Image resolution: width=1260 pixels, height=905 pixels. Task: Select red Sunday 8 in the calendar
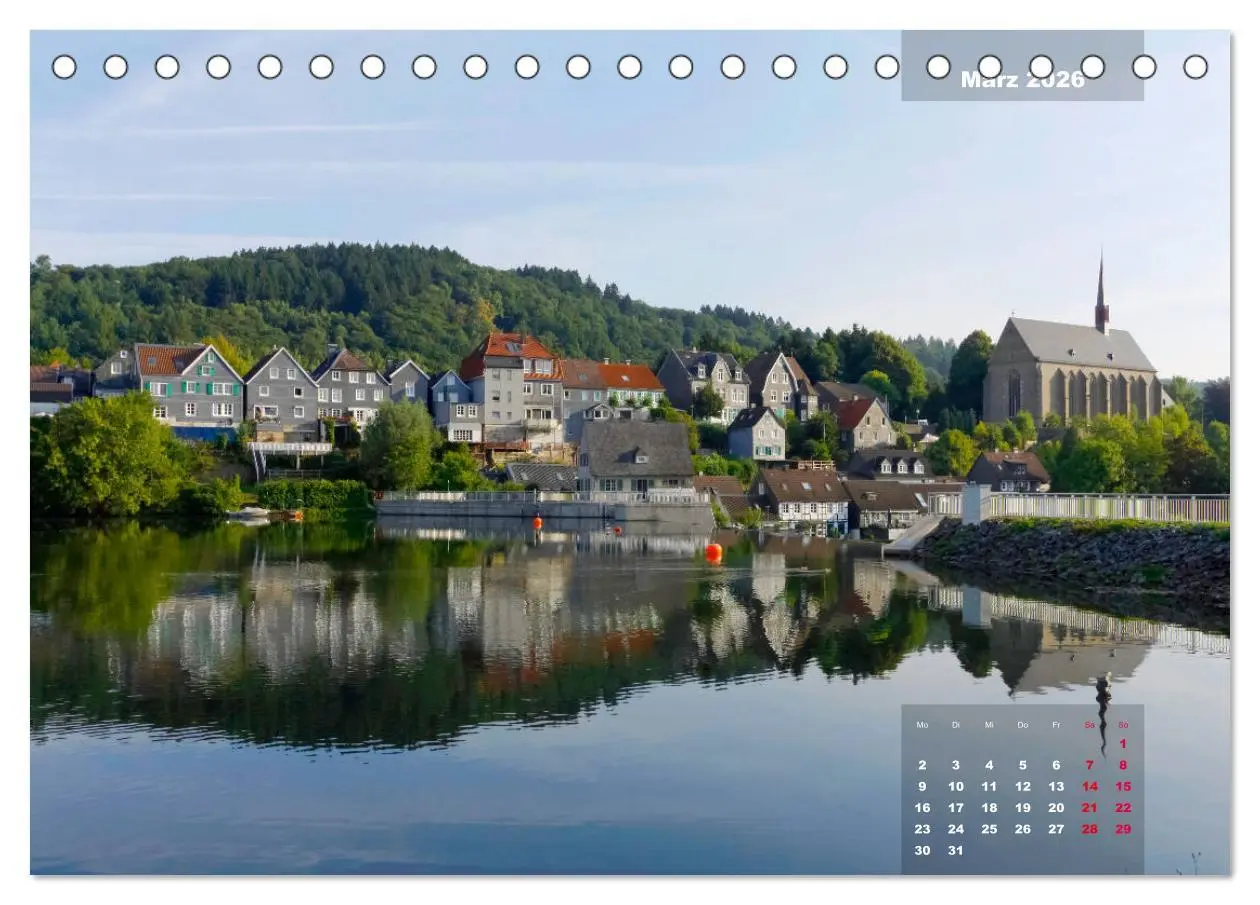tap(1123, 765)
